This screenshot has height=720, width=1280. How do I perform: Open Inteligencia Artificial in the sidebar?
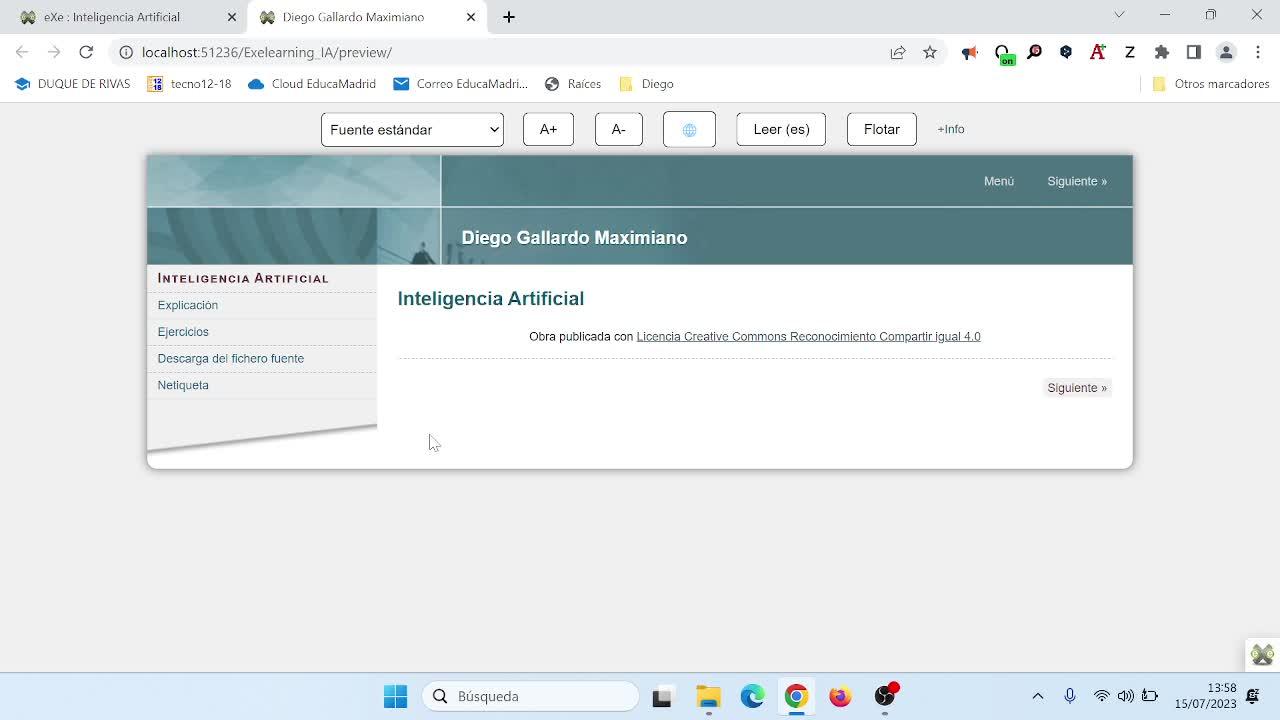click(243, 278)
